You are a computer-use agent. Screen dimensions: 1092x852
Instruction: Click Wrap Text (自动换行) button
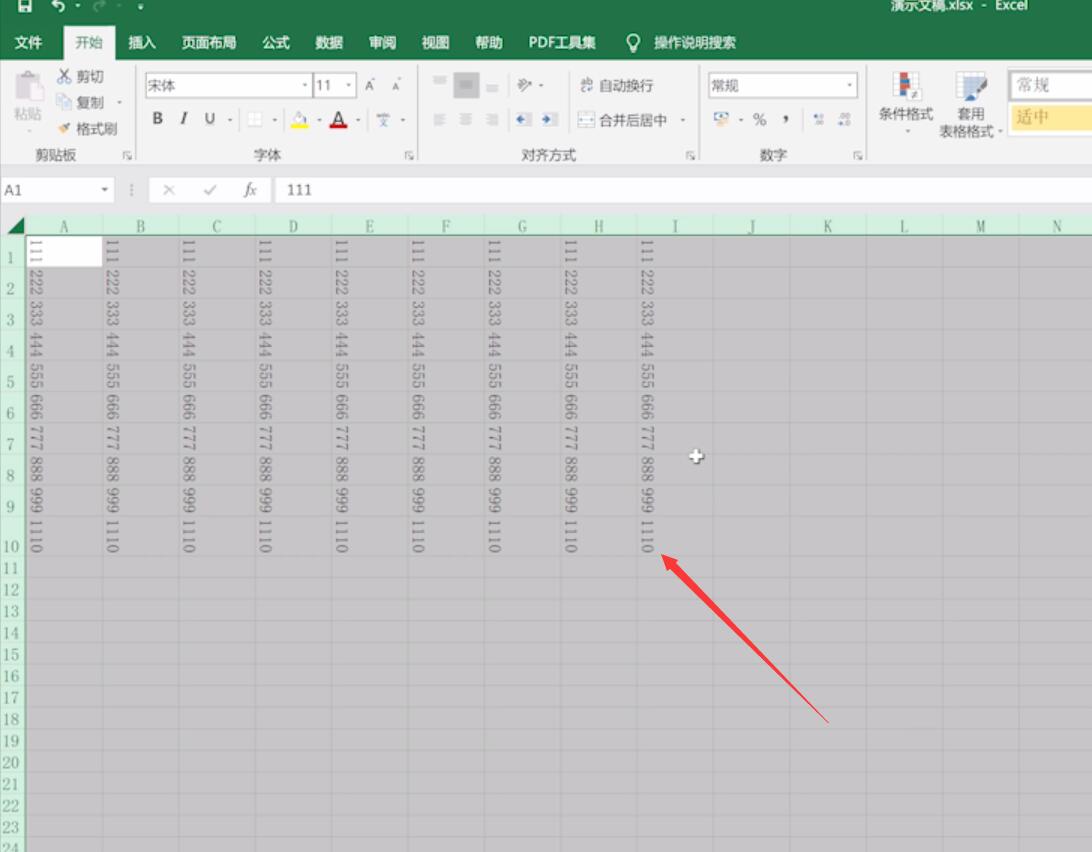tap(616, 86)
